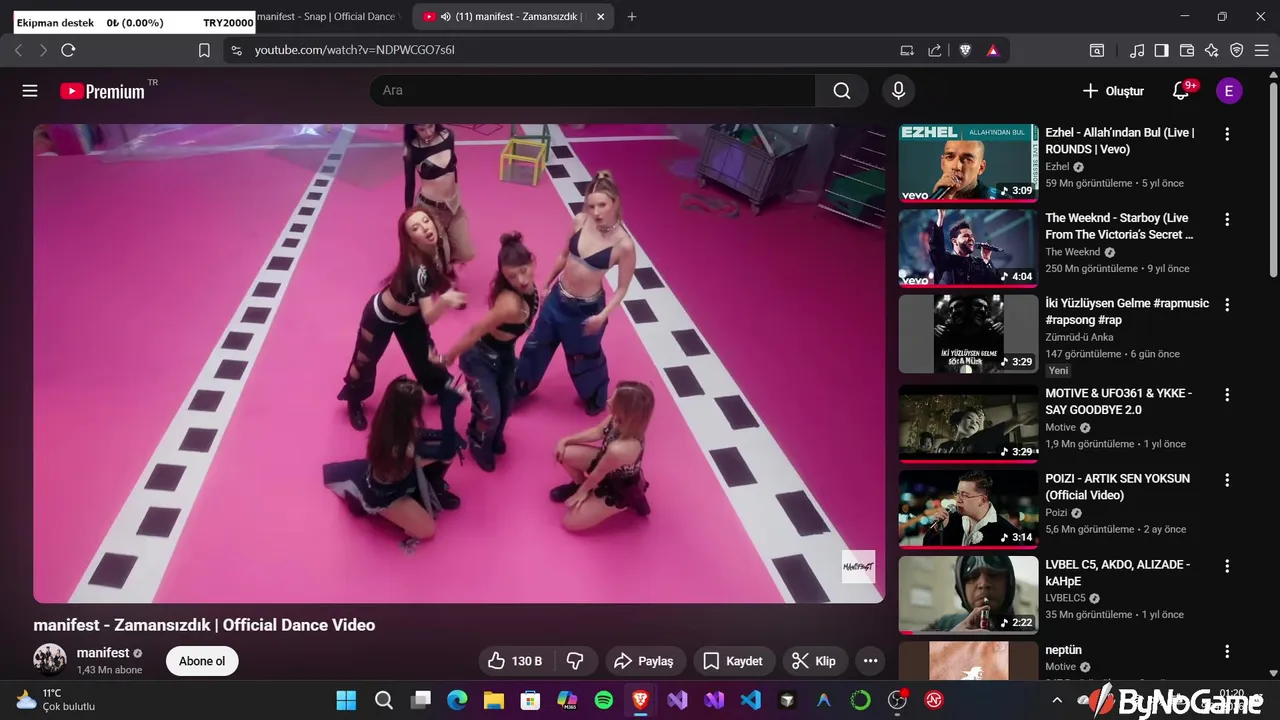Open POIZI - ARTIK SEN YOKSUN title

click(x=1117, y=487)
